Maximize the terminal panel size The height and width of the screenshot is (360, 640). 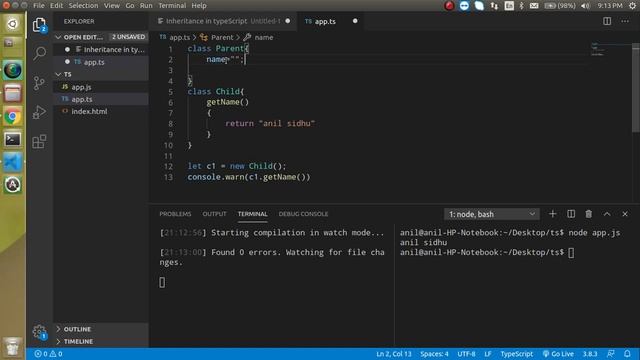pyautogui.click(x=607, y=214)
